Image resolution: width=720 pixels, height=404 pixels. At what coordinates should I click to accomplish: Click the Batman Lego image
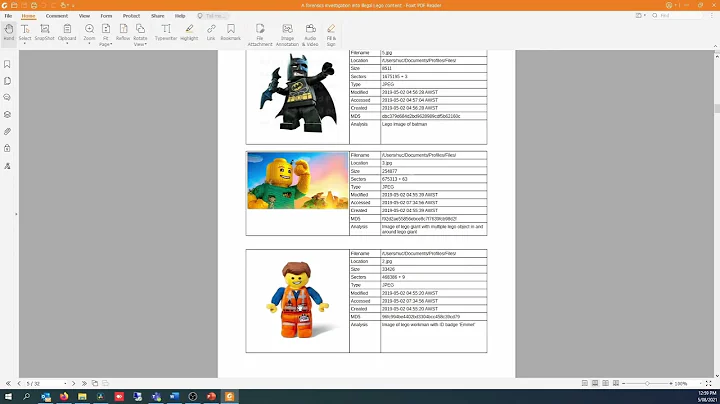(297, 92)
